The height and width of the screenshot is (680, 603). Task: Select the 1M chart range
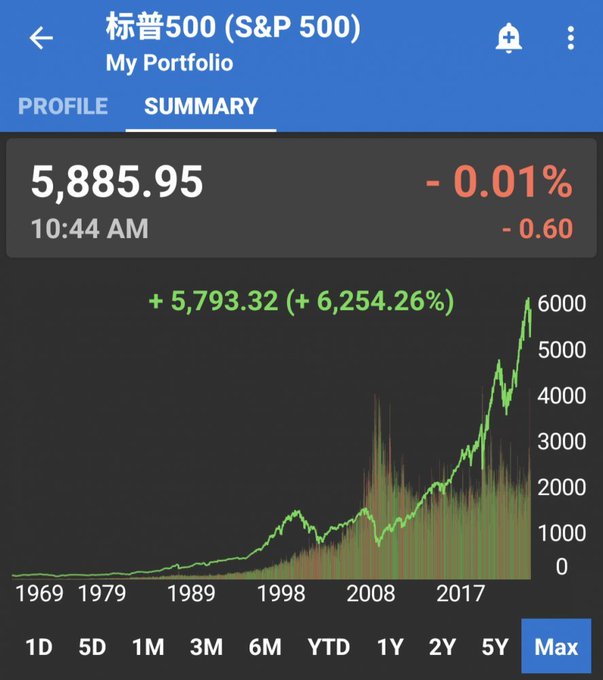click(148, 647)
